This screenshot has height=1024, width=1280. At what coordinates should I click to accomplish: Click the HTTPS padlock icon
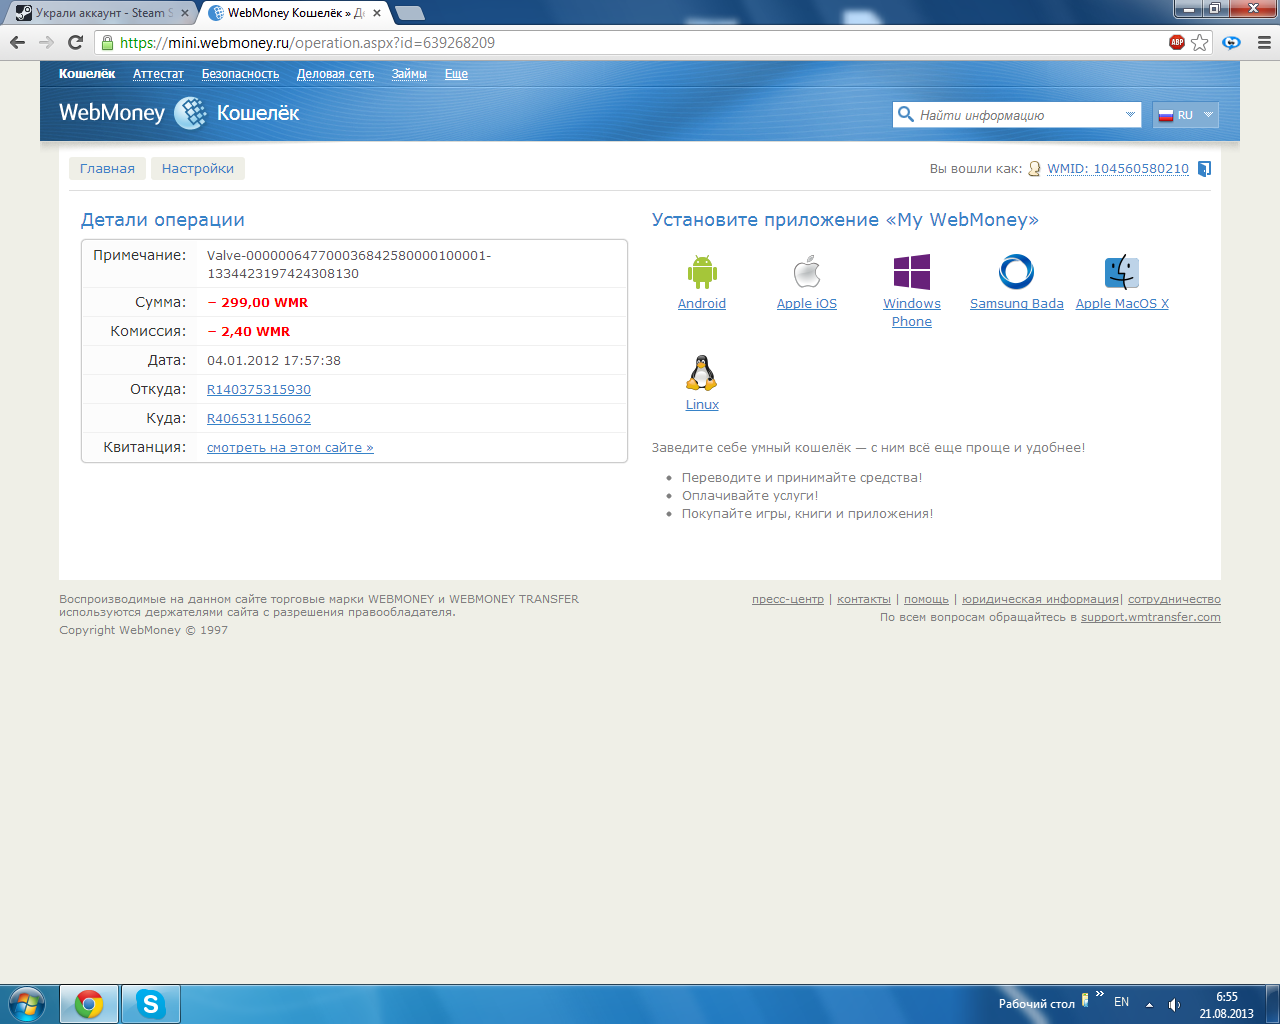pyautogui.click(x=107, y=42)
